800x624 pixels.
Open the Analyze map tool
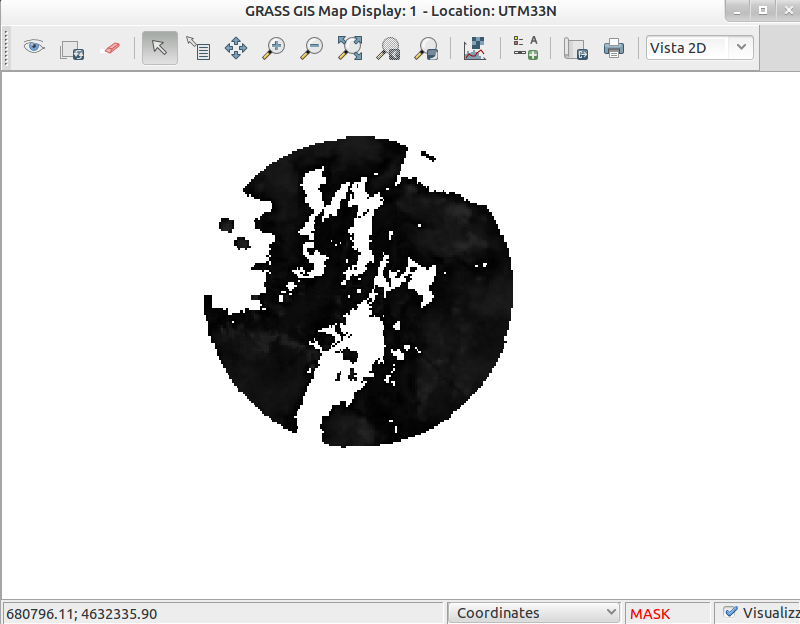[474, 48]
